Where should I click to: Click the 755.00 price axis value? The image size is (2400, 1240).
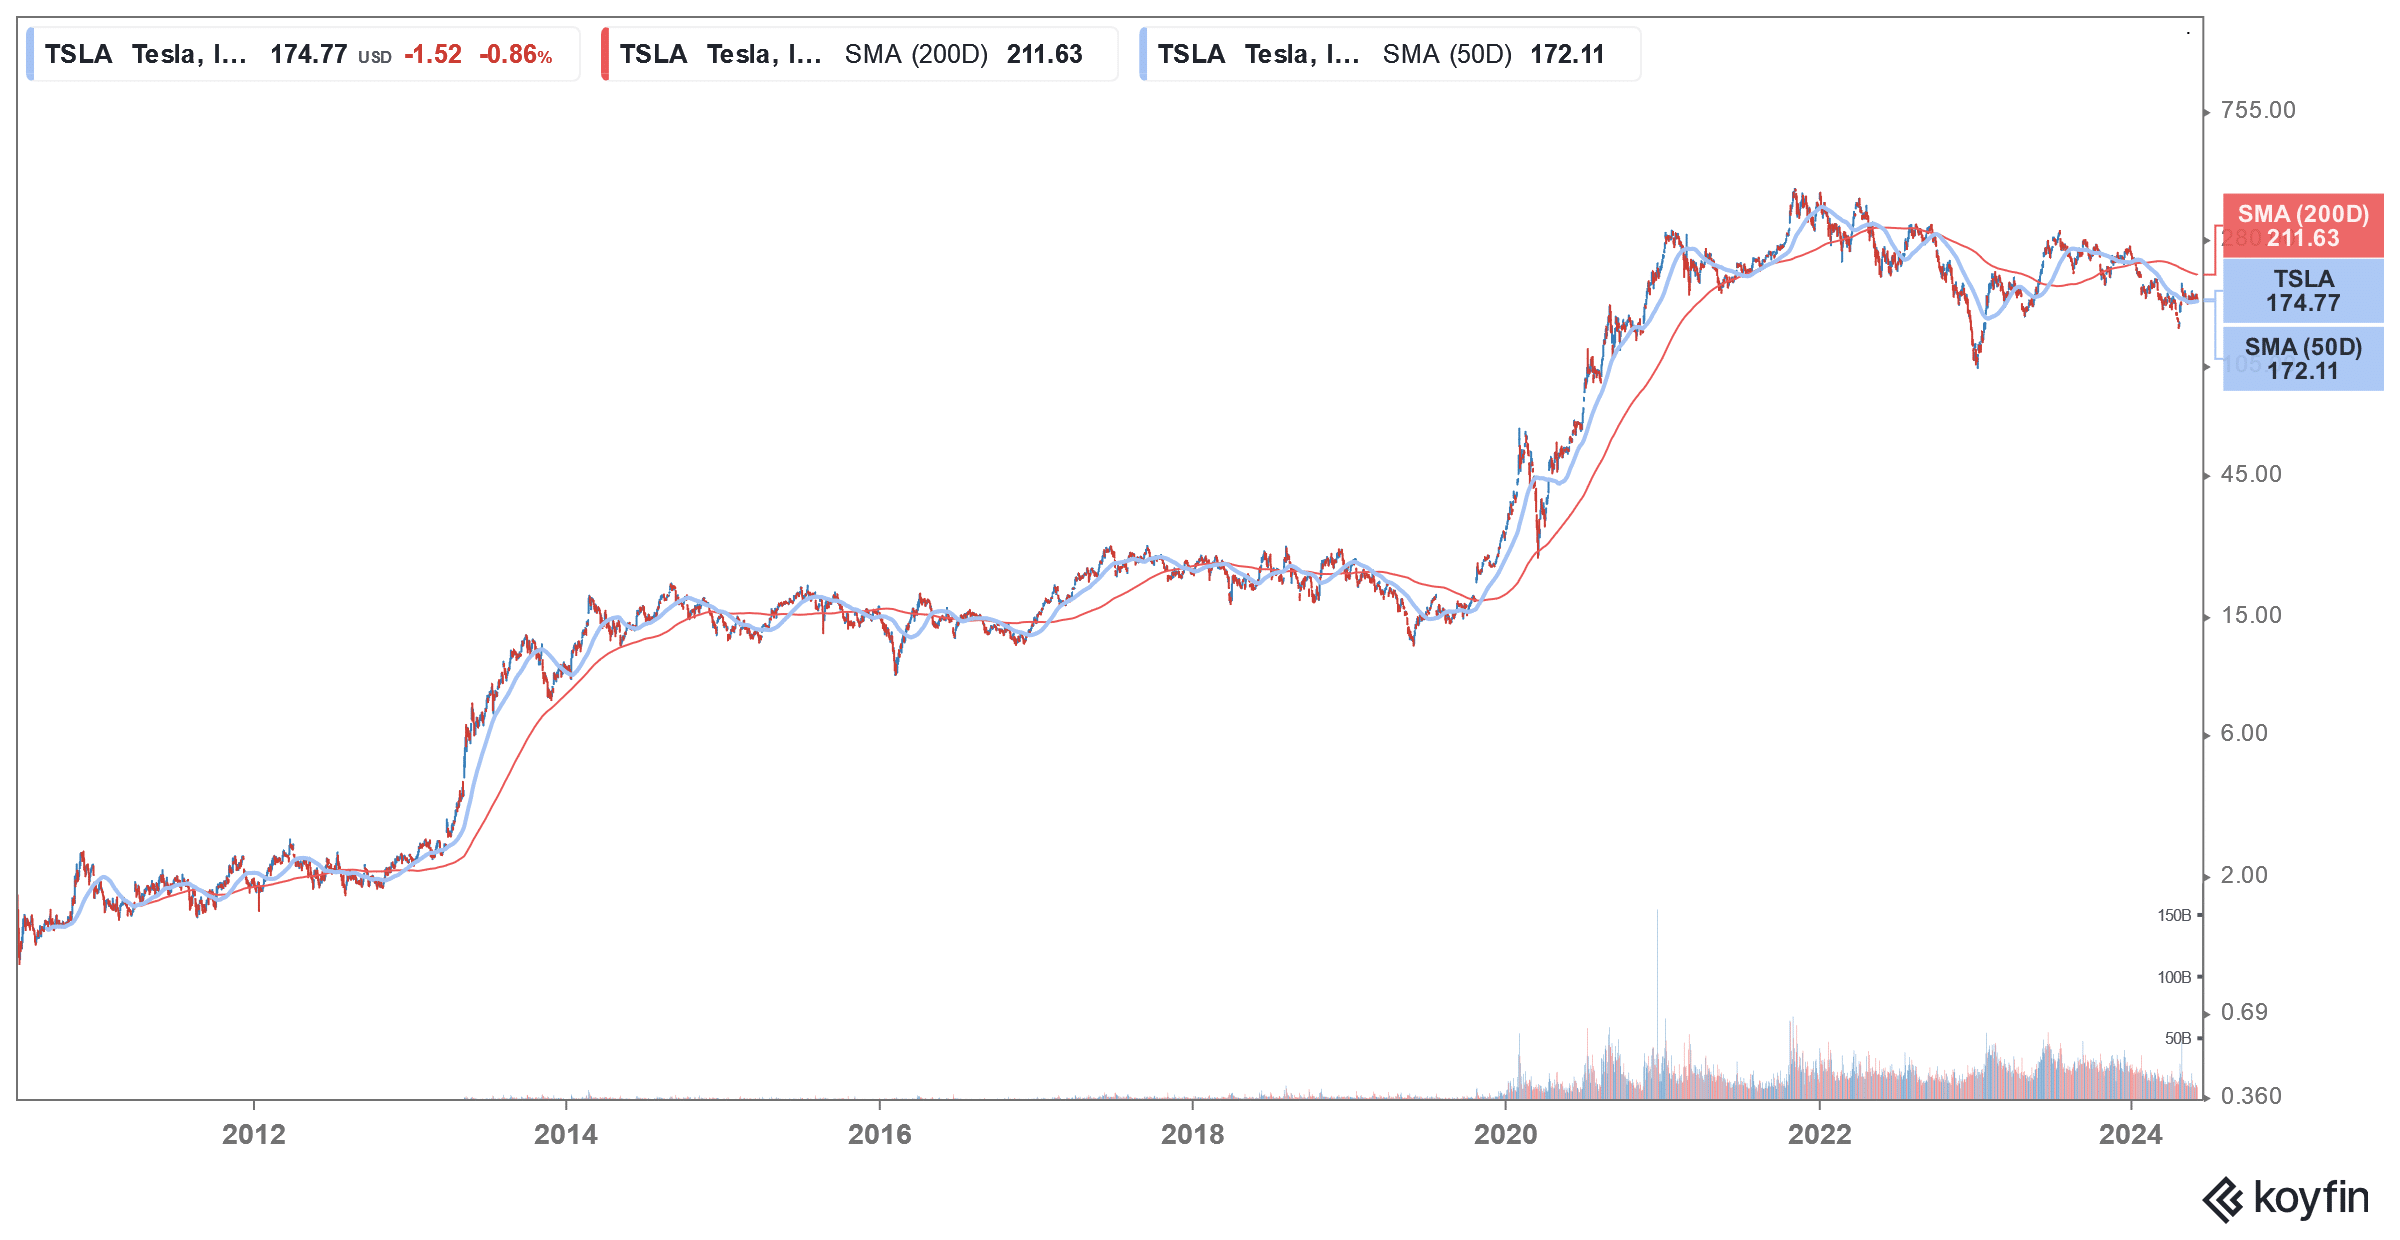tap(2258, 110)
